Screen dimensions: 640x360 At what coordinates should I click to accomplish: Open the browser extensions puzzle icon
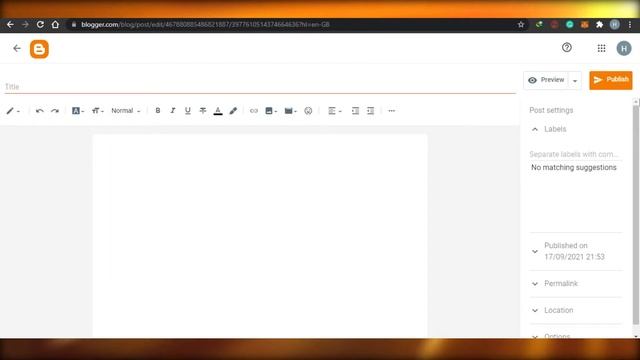pyautogui.click(x=599, y=24)
